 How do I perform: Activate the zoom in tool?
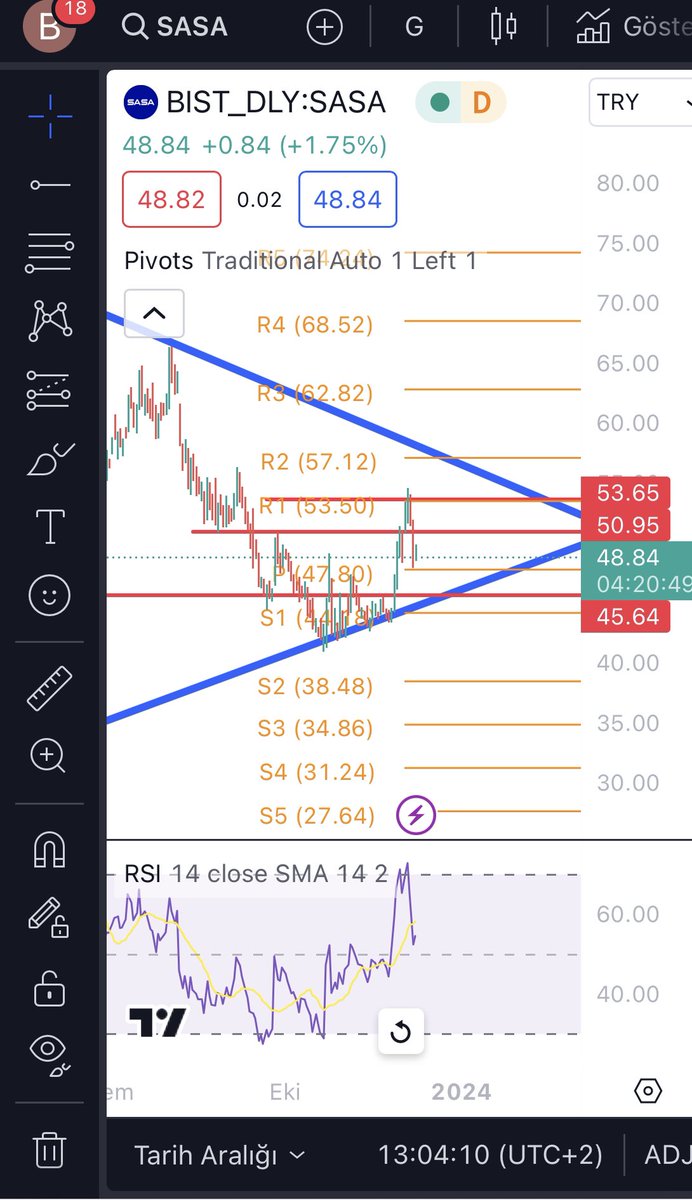click(x=50, y=755)
